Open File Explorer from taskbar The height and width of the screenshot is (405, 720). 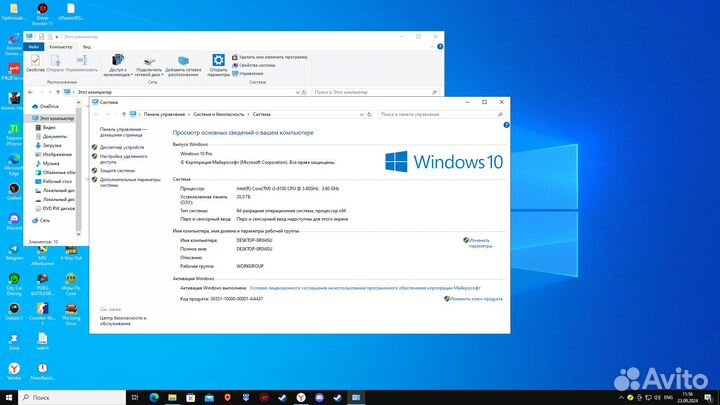click(172, 398)
